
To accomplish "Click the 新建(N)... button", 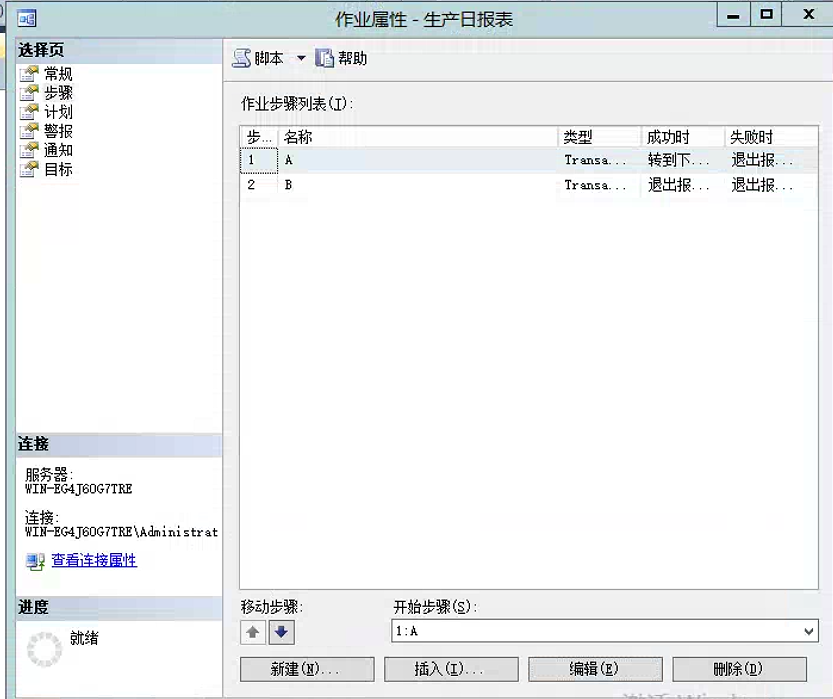I will click(307, 669).
